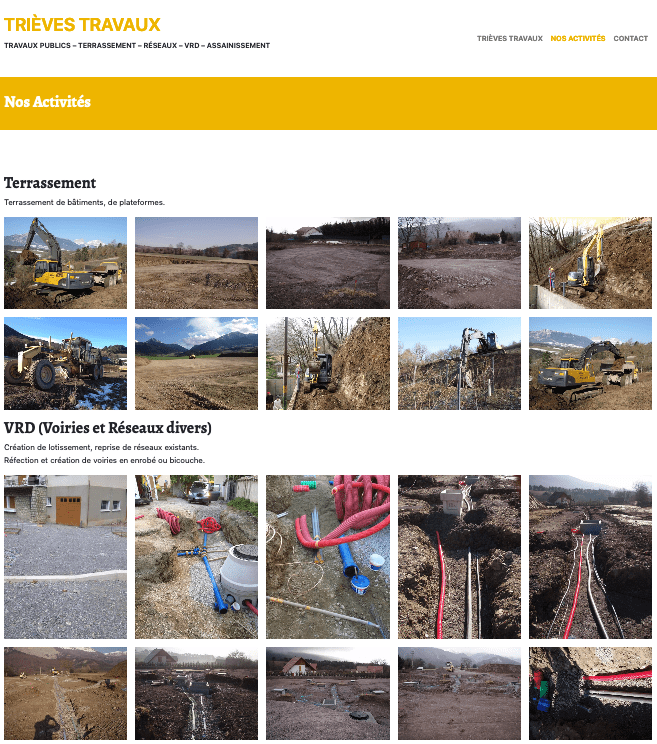
Task: Select the NOS ACTIVITÉS menu item
Action: coord(578,38)
